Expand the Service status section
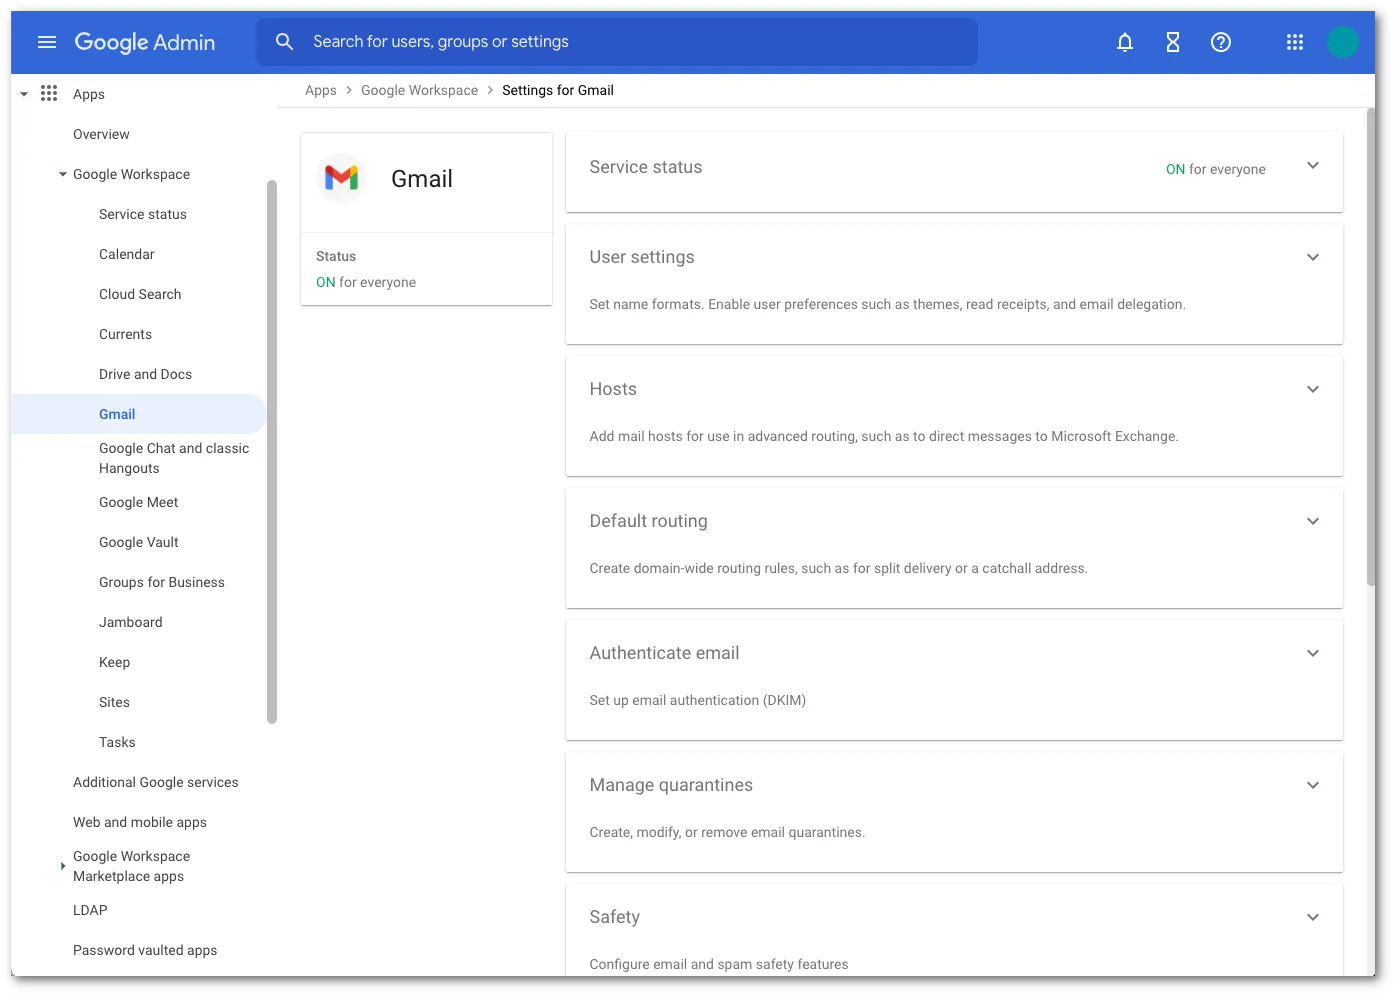This screenshot has height=995, width=1394. (x=1313, y=166)
